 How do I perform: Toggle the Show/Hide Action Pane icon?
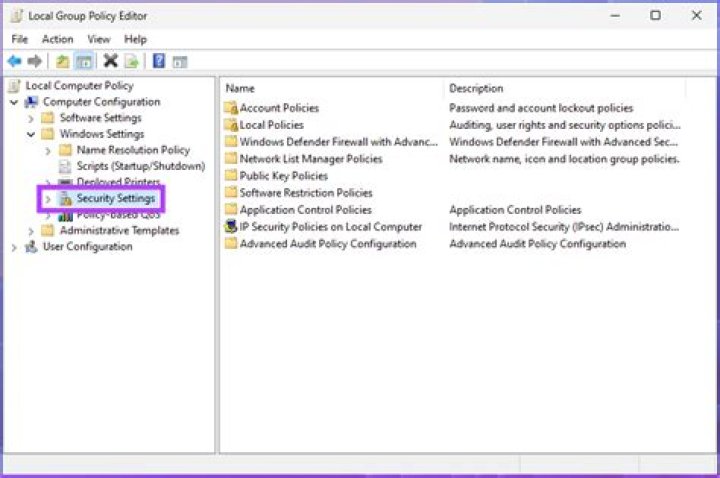click(x=180, y=61)
